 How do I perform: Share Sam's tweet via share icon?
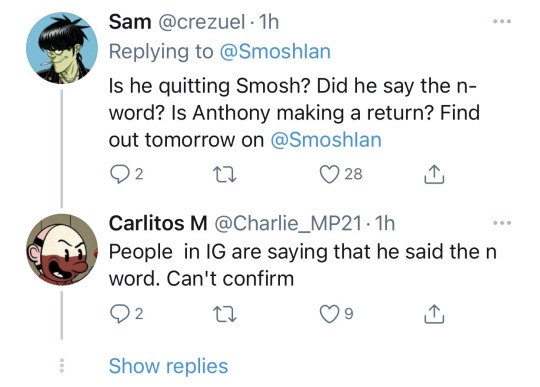[434, 174]
